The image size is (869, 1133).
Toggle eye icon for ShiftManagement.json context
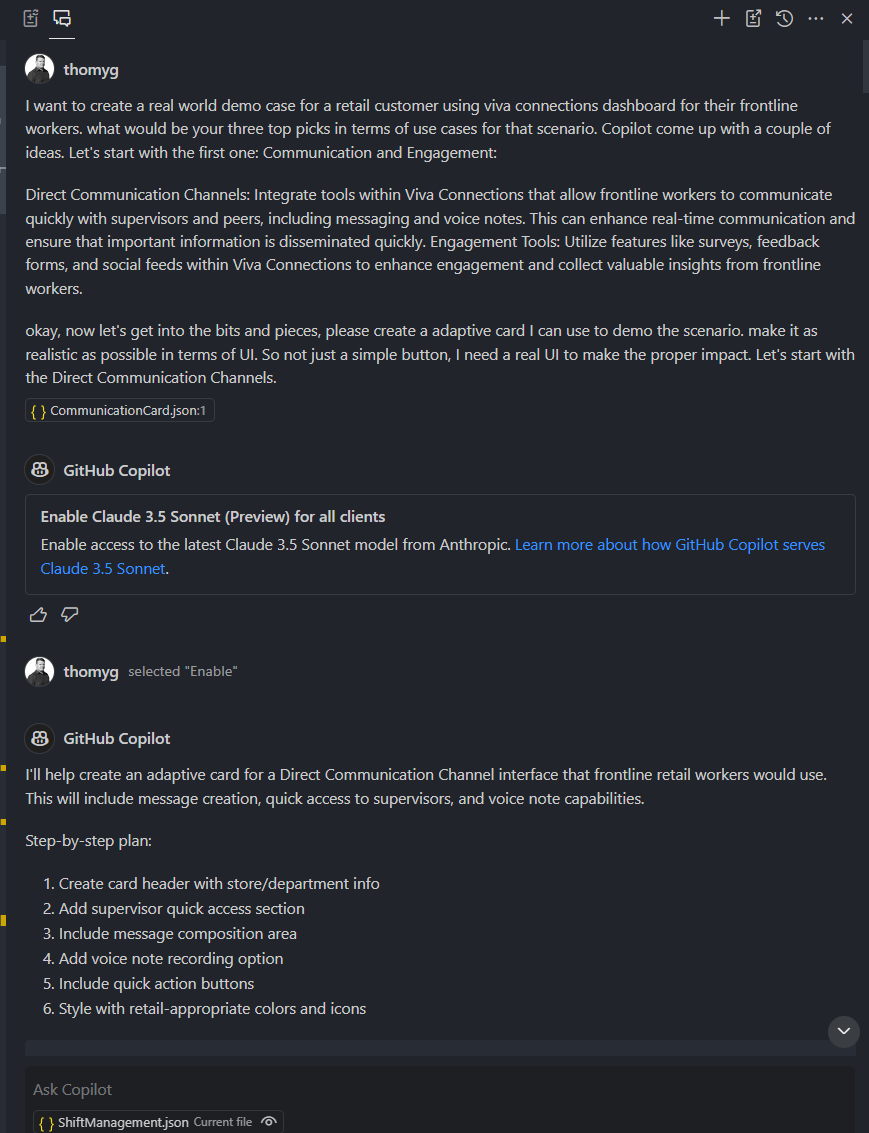tap(269, 1121)
